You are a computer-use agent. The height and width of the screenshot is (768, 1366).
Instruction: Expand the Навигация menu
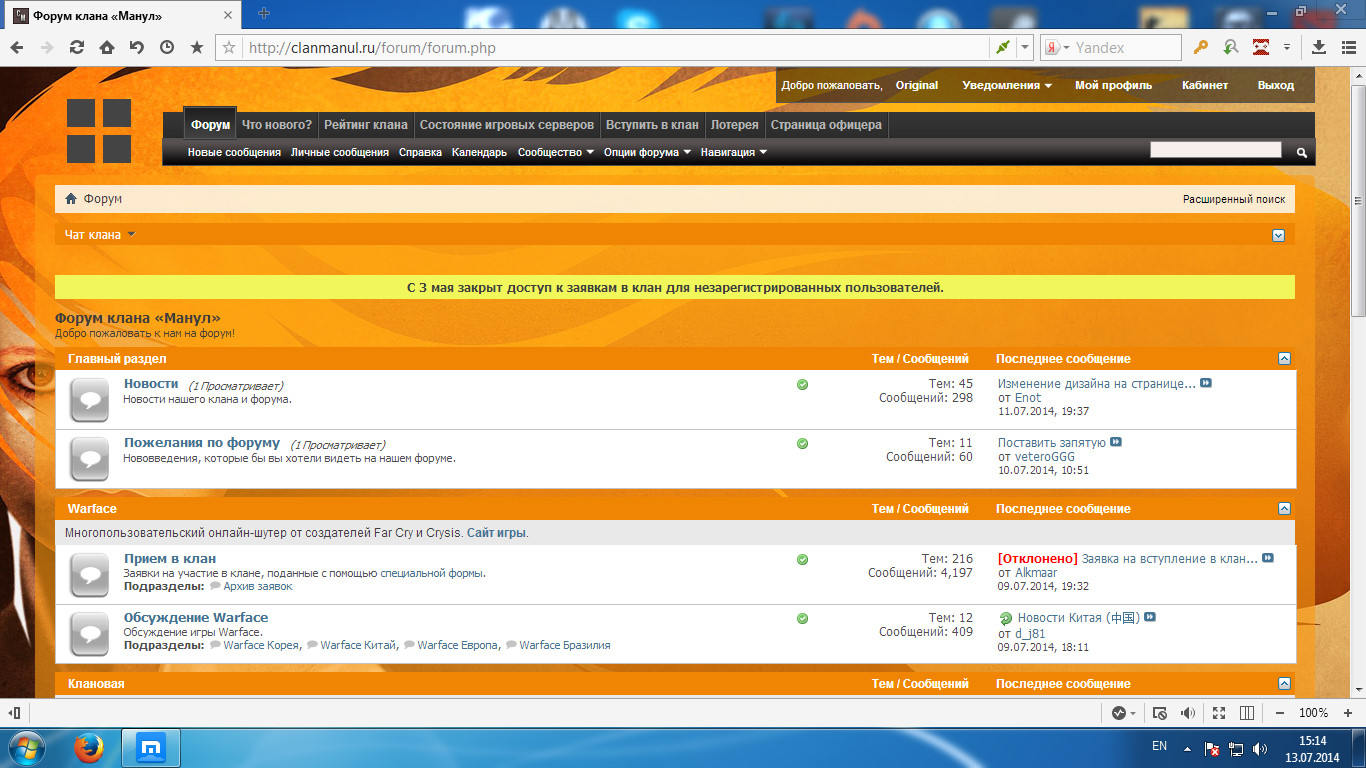(734, 152)
